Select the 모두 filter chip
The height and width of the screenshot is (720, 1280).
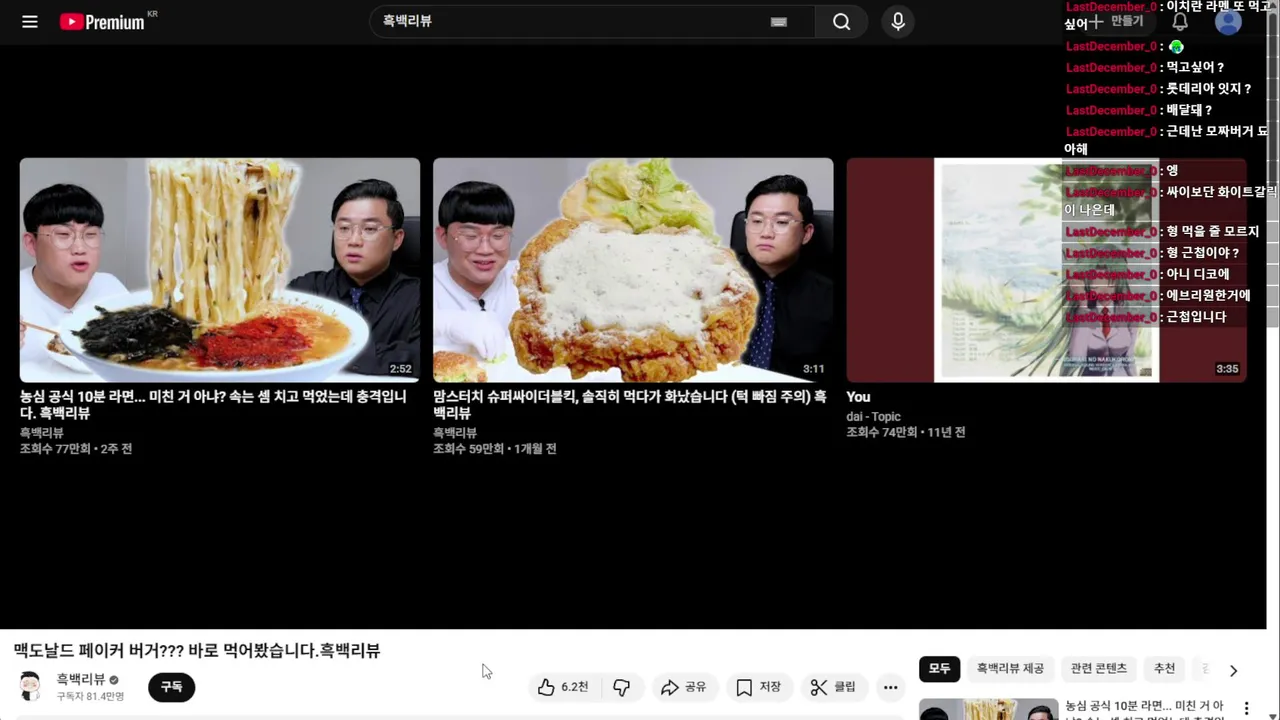pyautogui.click(x=940, y=668)
